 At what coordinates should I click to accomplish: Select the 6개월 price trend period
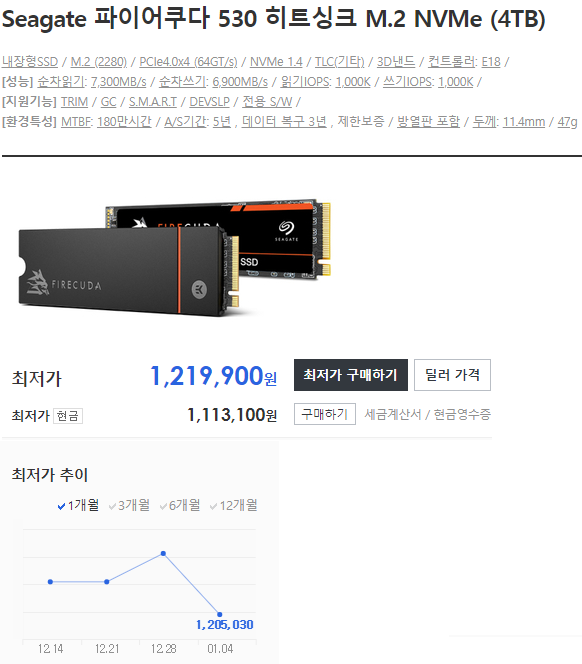180,505
